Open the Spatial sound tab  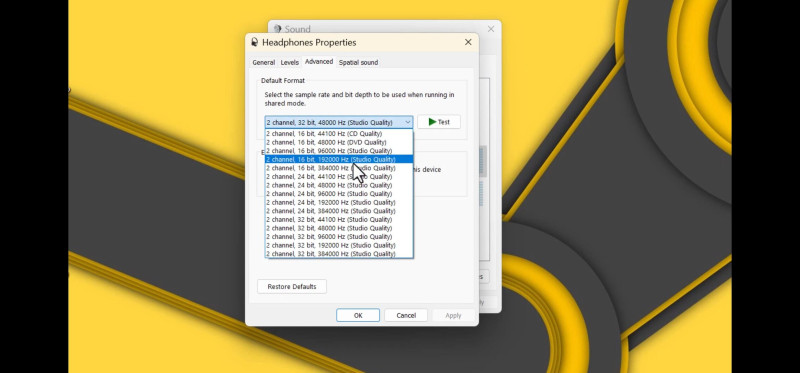tap(358, 62)
